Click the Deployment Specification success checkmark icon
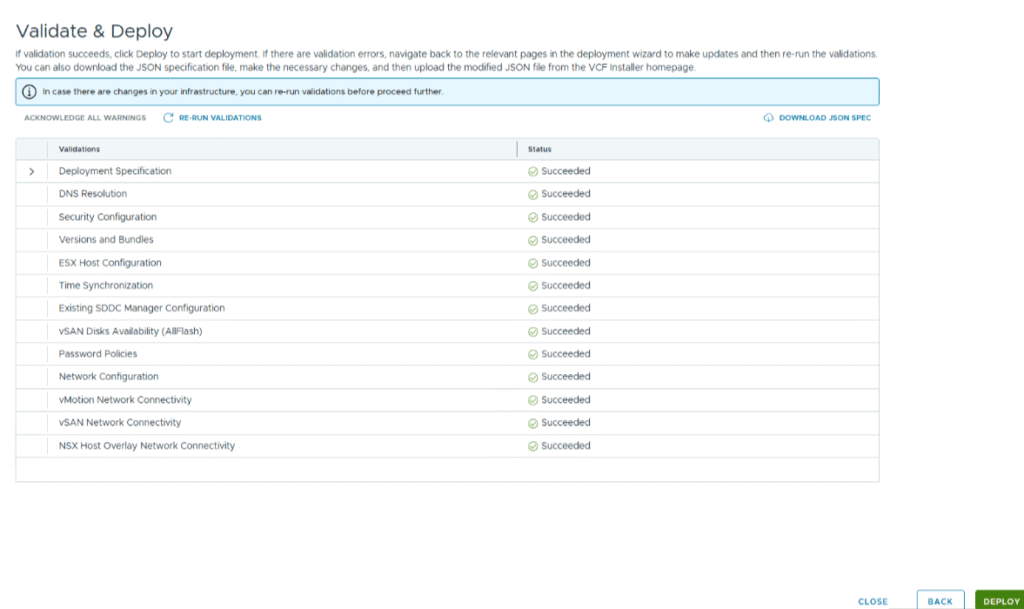 pyautogui.click(x=533, y=171)
